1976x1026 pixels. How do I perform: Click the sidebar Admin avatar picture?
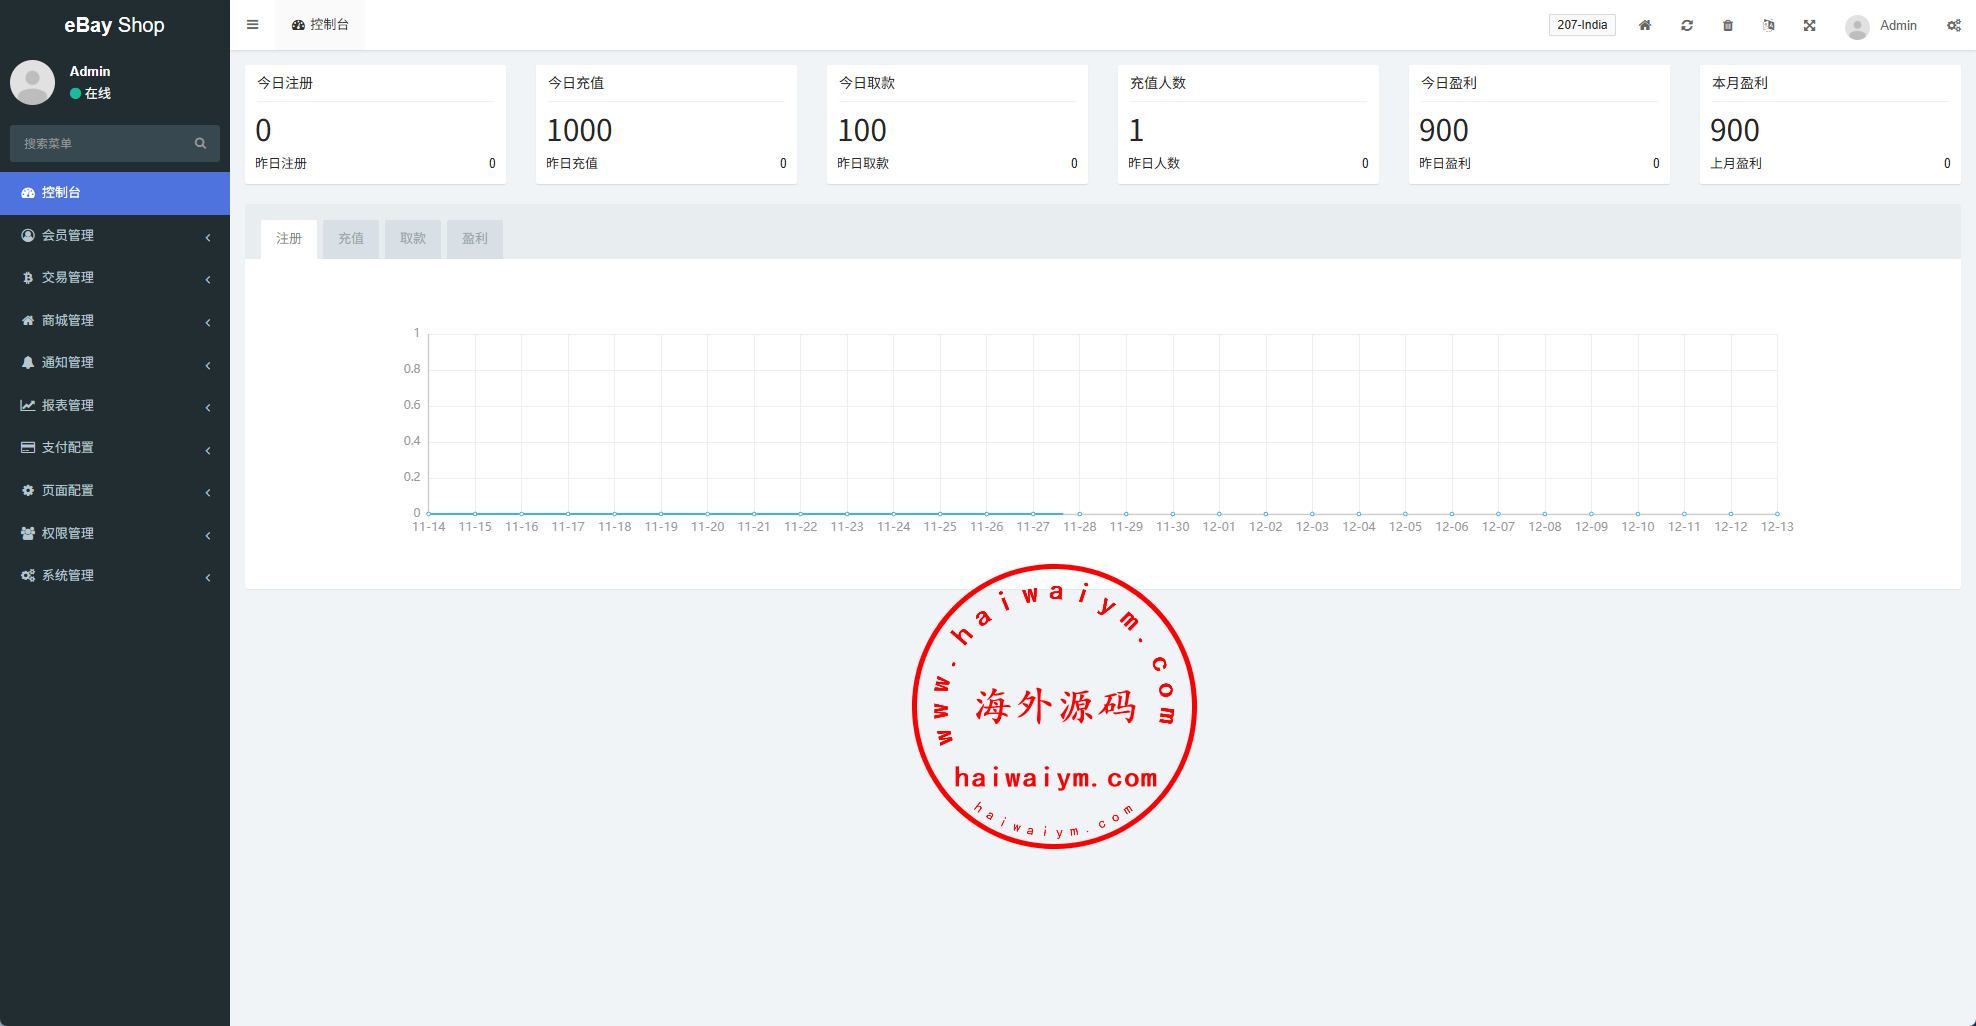[32, 82]
